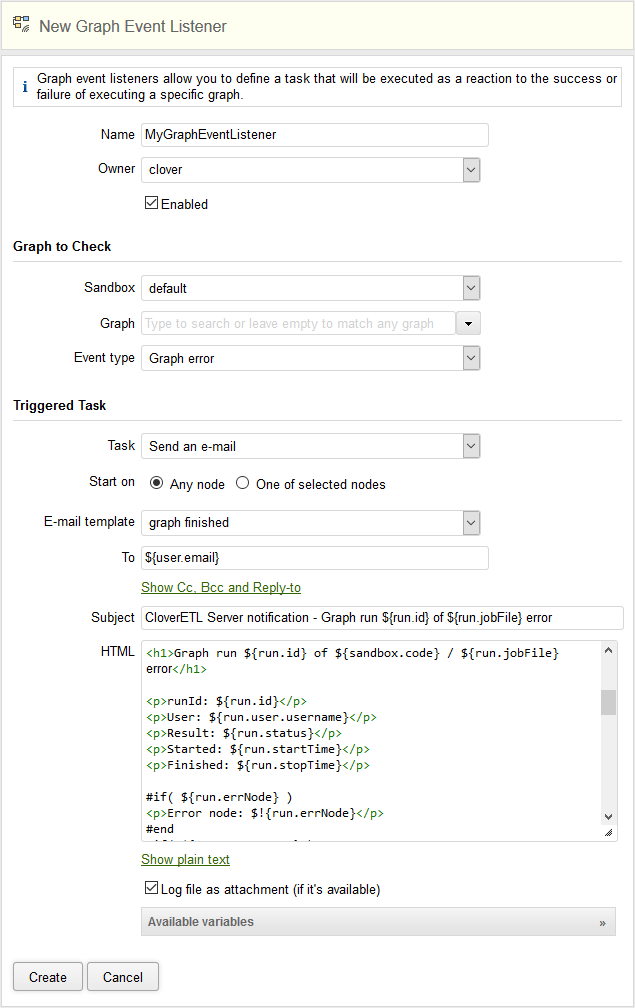Uncheck Log file as attachment
The width and height of the screenshot is (635, 1008).
click(152, 888)
